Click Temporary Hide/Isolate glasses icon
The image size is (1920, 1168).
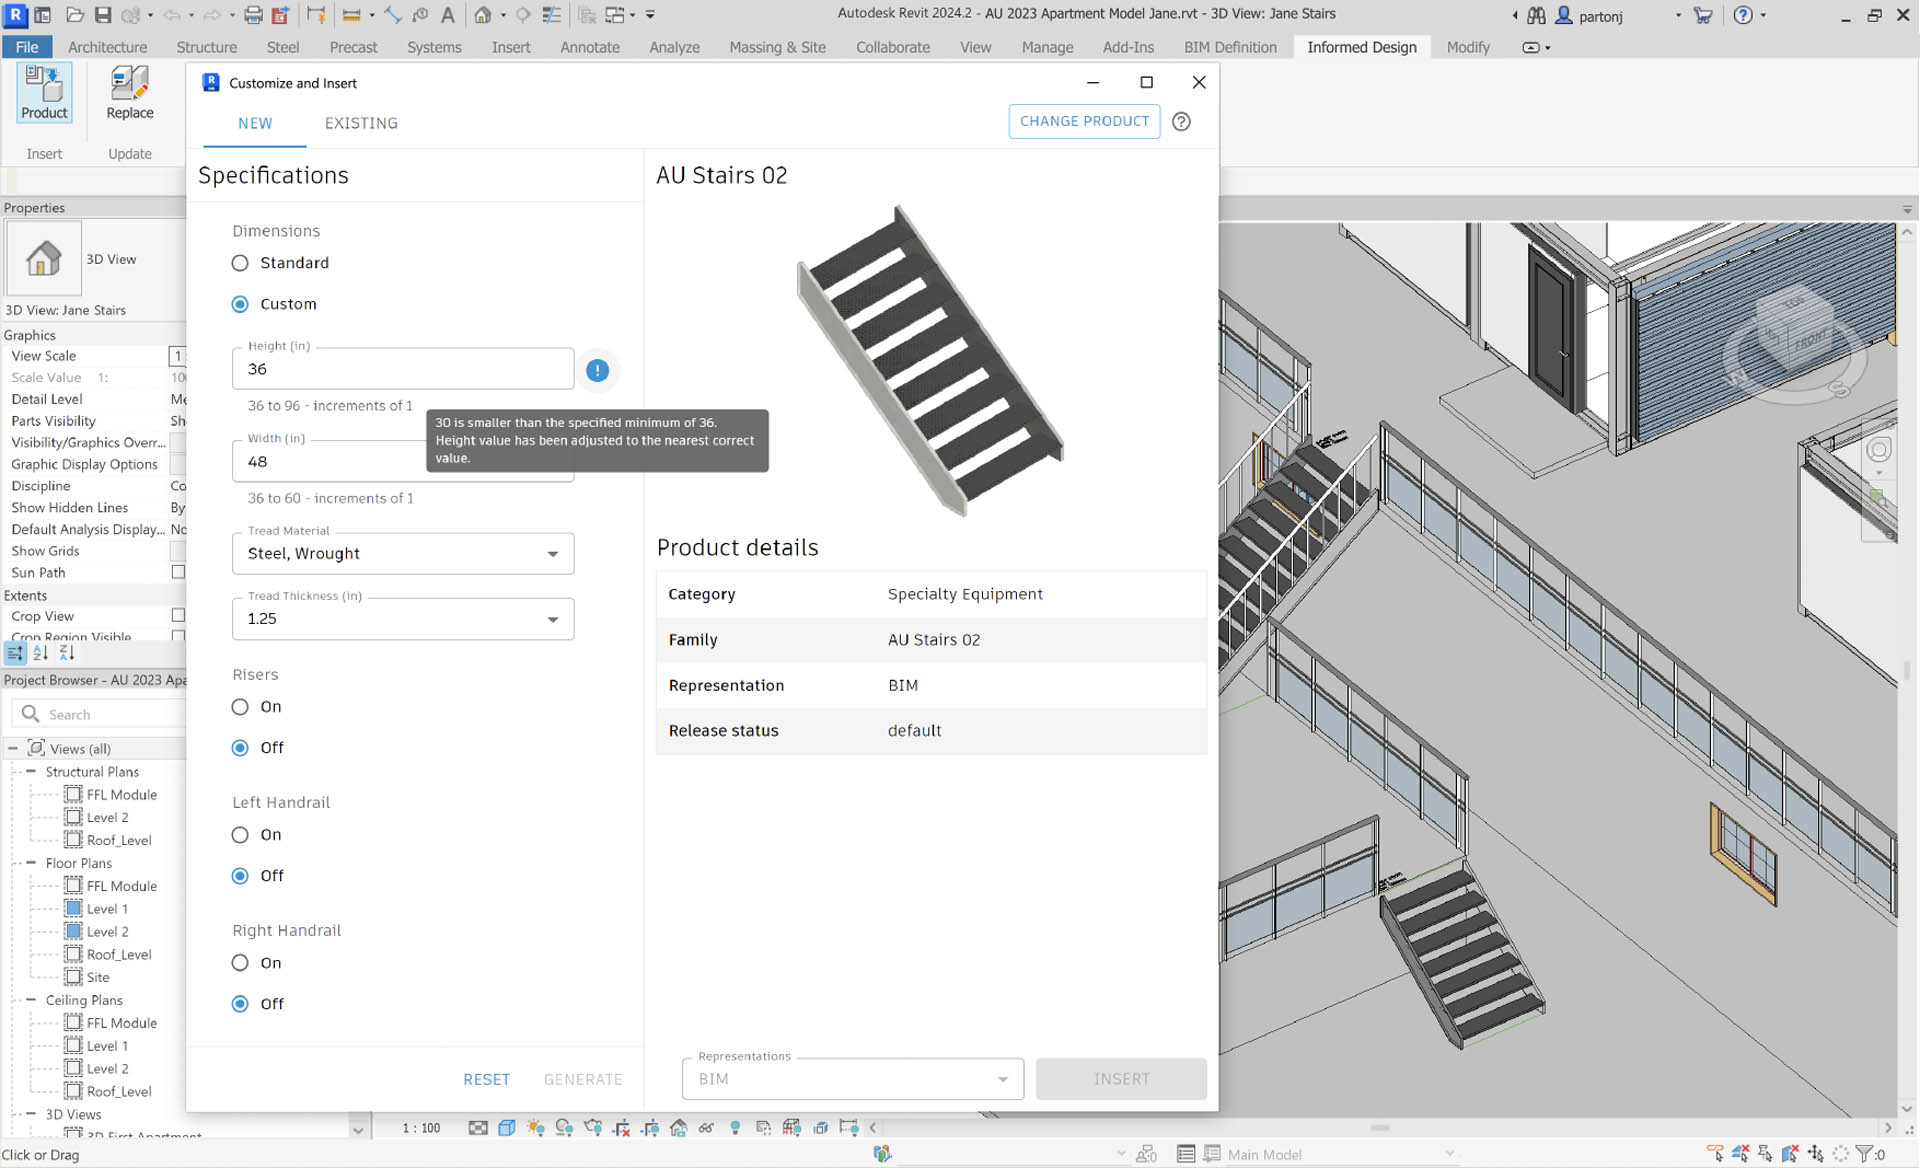706,1128
